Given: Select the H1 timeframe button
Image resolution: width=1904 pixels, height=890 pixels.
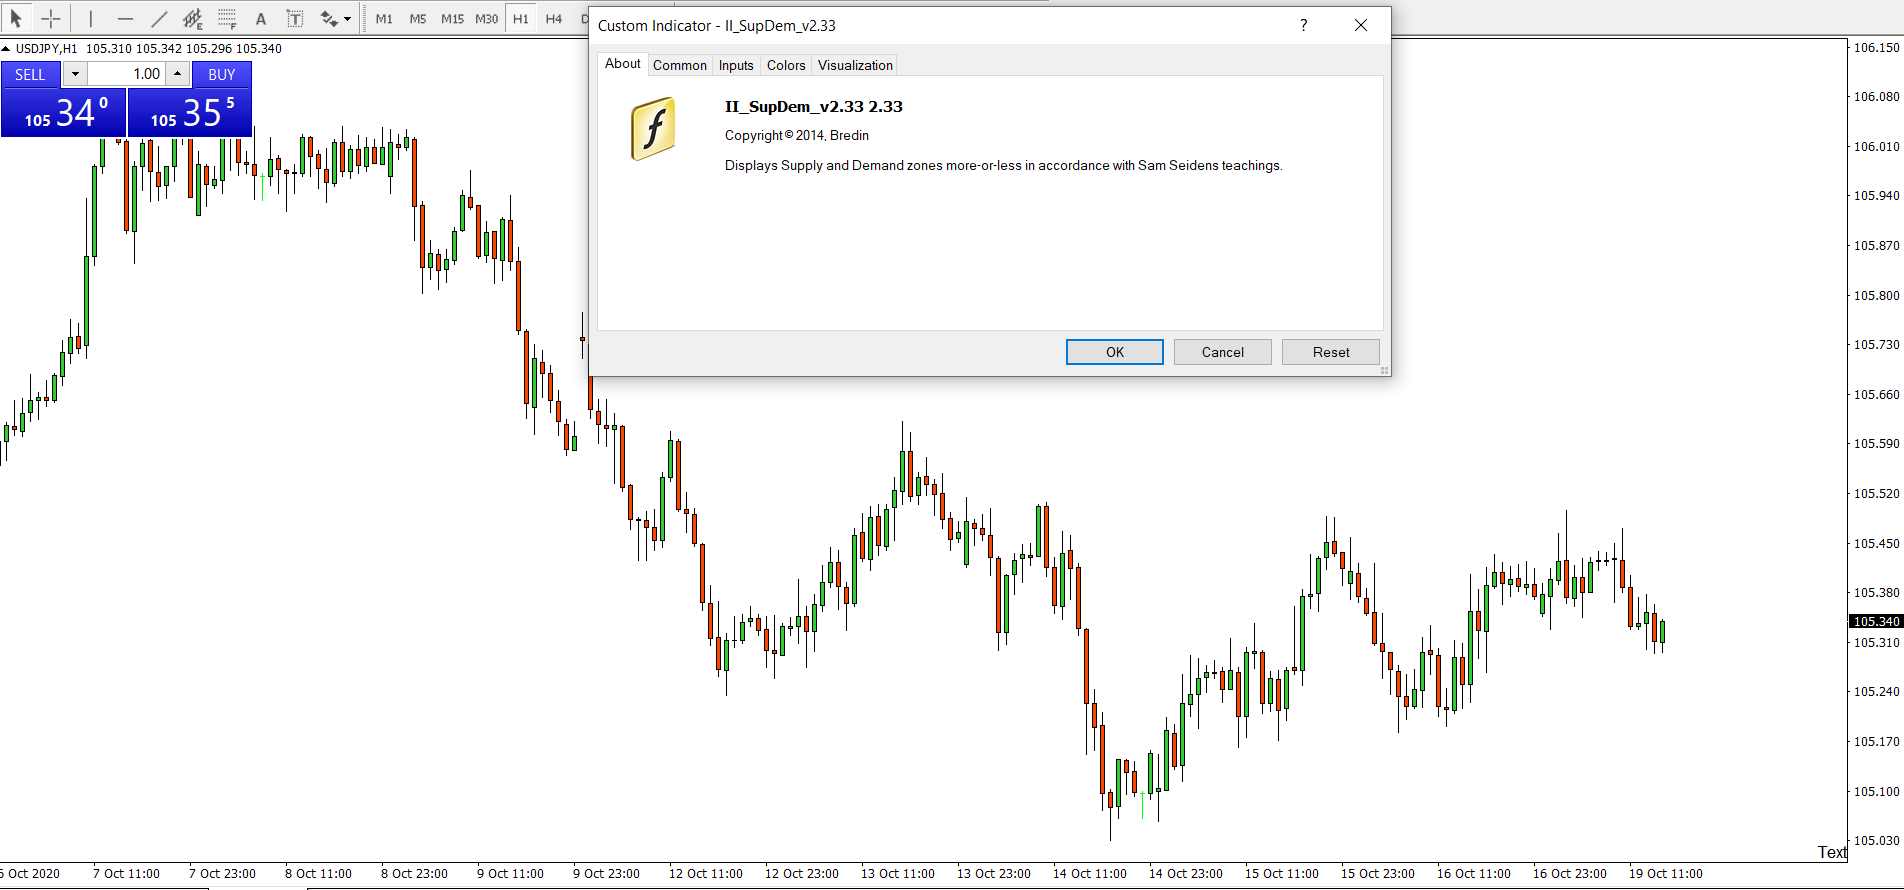Looking at the screenshot, I should pos(521,18).
